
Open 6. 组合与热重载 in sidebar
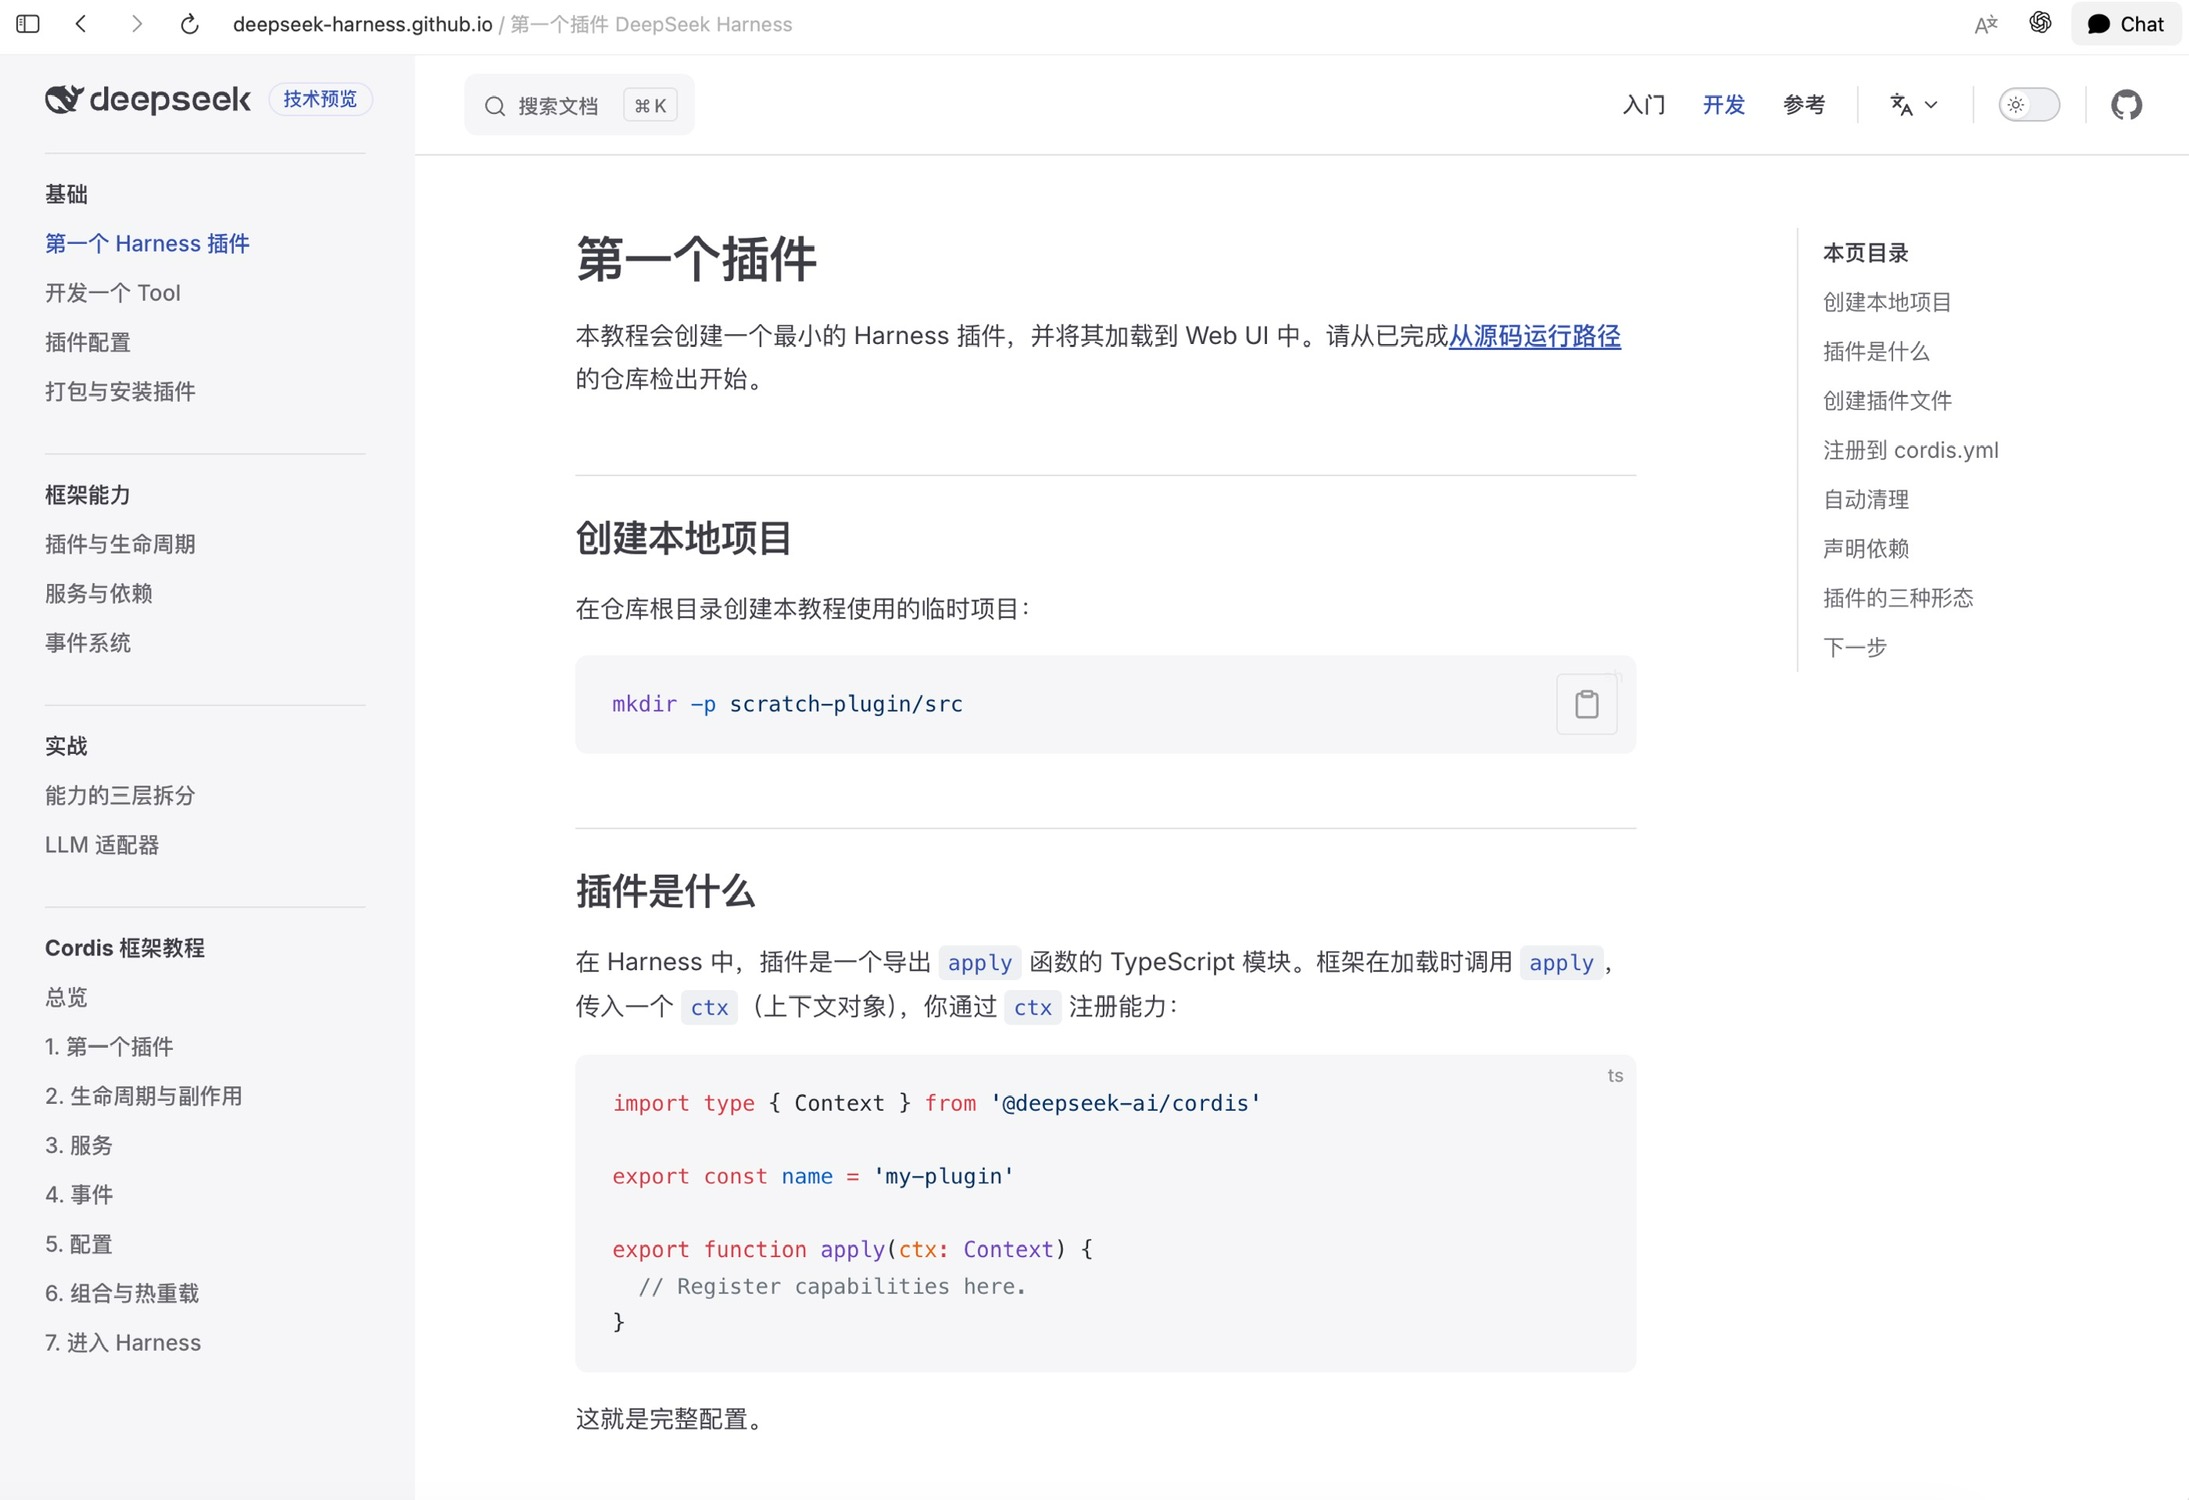tap(122, 1294)
